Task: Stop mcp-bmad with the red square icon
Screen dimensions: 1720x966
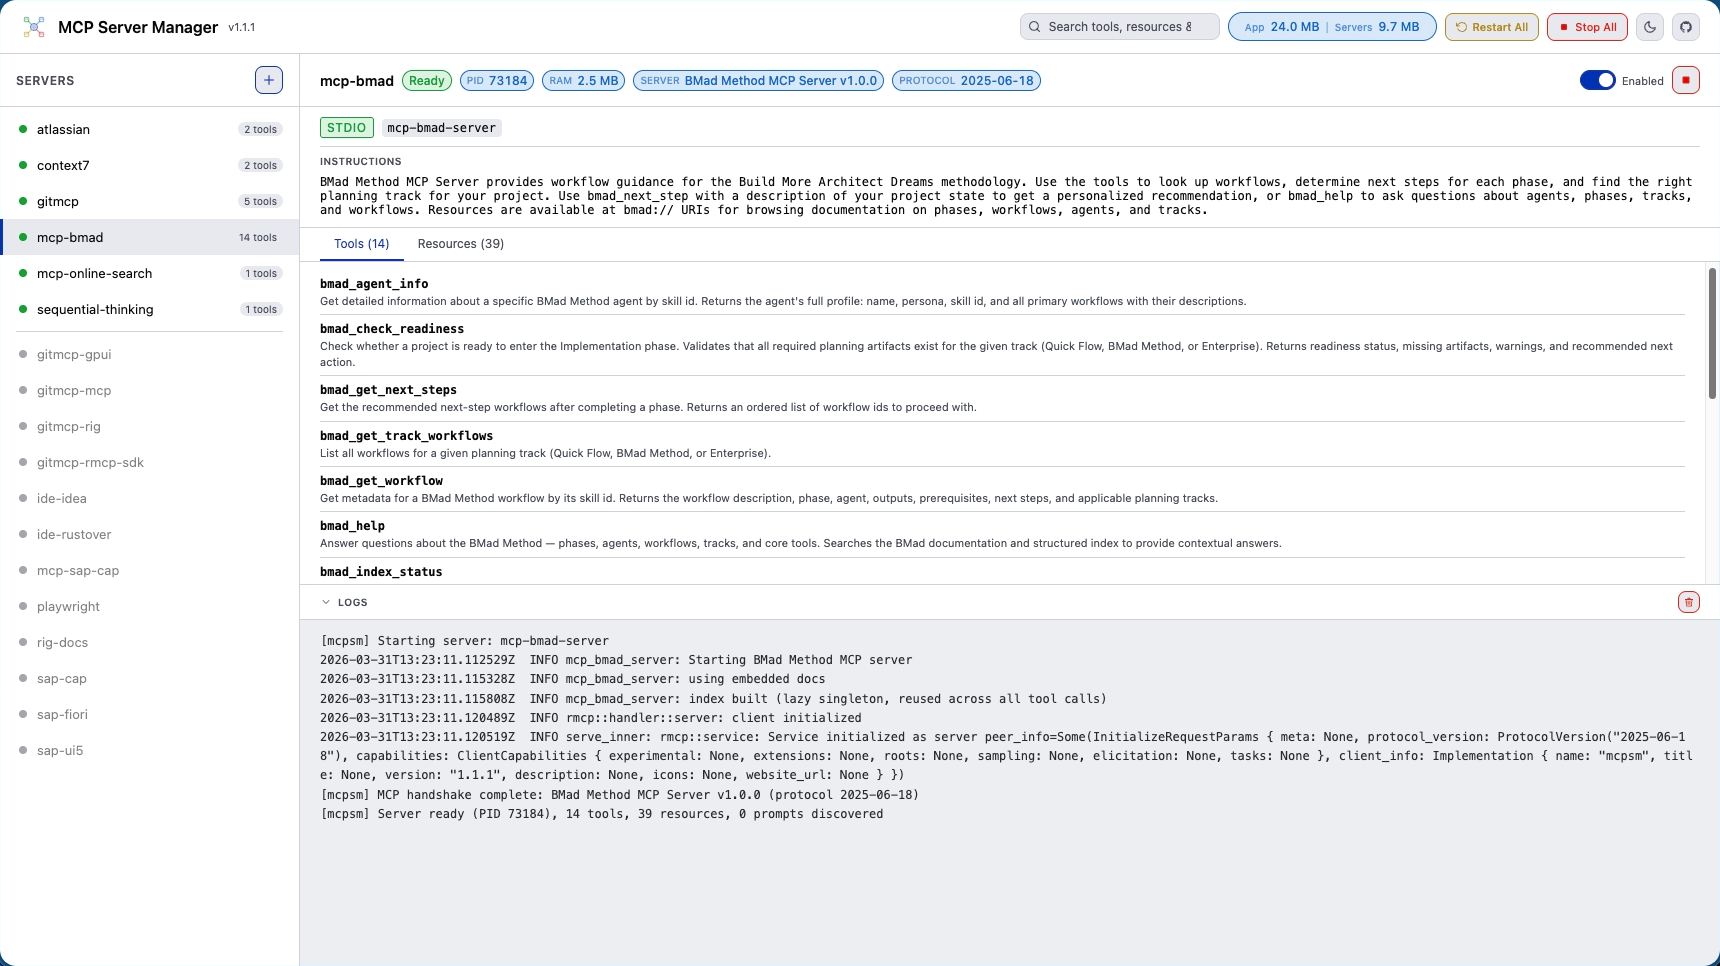Action: [1686, 80]
